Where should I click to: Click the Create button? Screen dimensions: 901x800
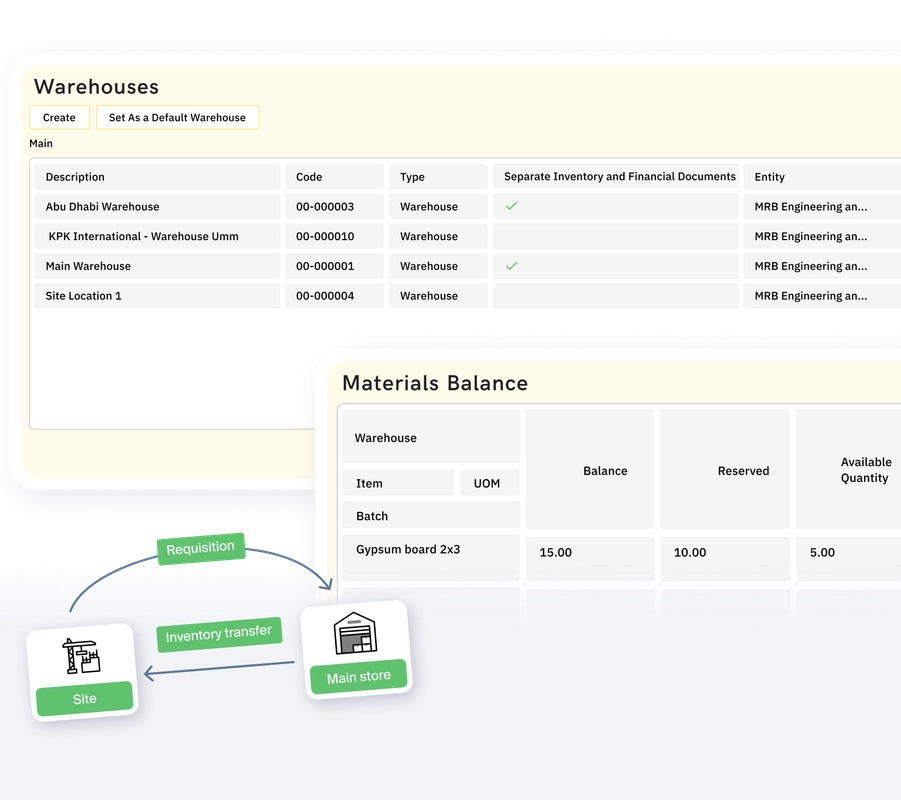(x=59, y=117)
